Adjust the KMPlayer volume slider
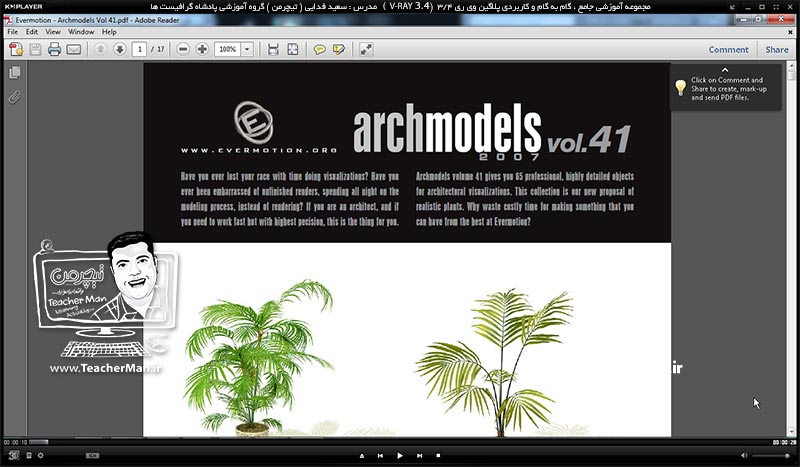800x467 pixels. pos(771,455)
